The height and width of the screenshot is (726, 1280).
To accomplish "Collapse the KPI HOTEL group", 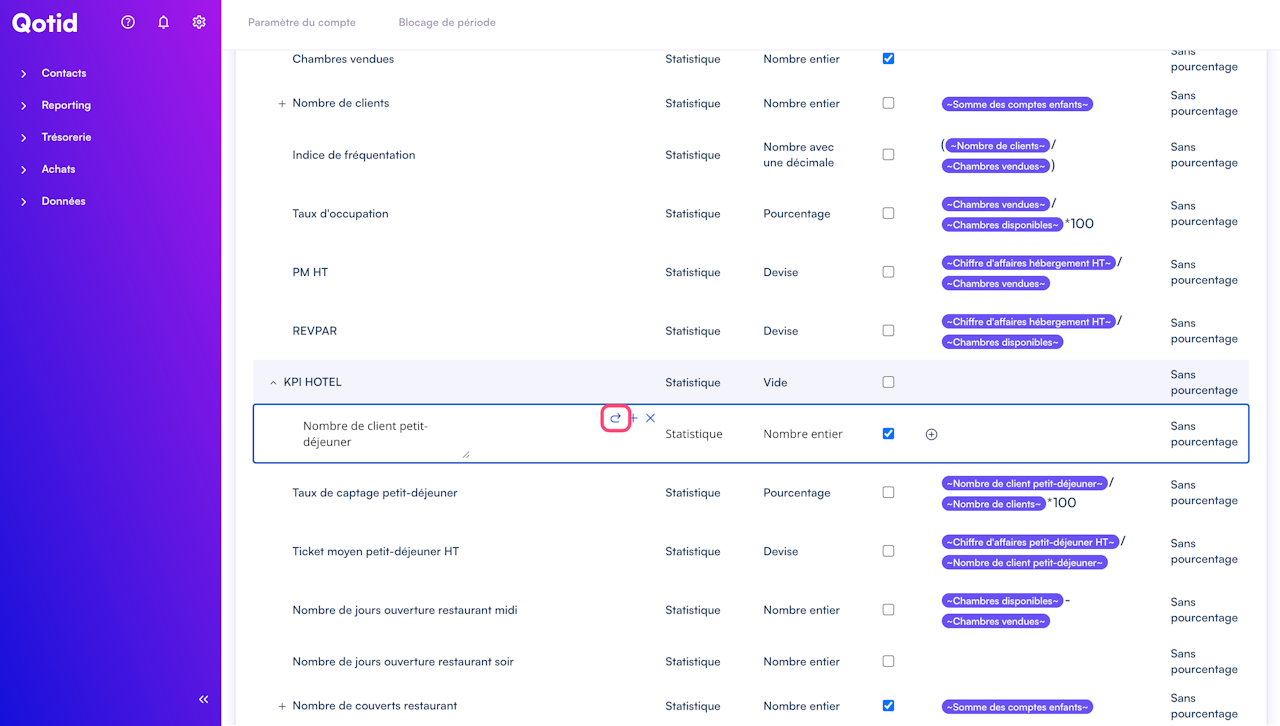I will tap(273, 382).
